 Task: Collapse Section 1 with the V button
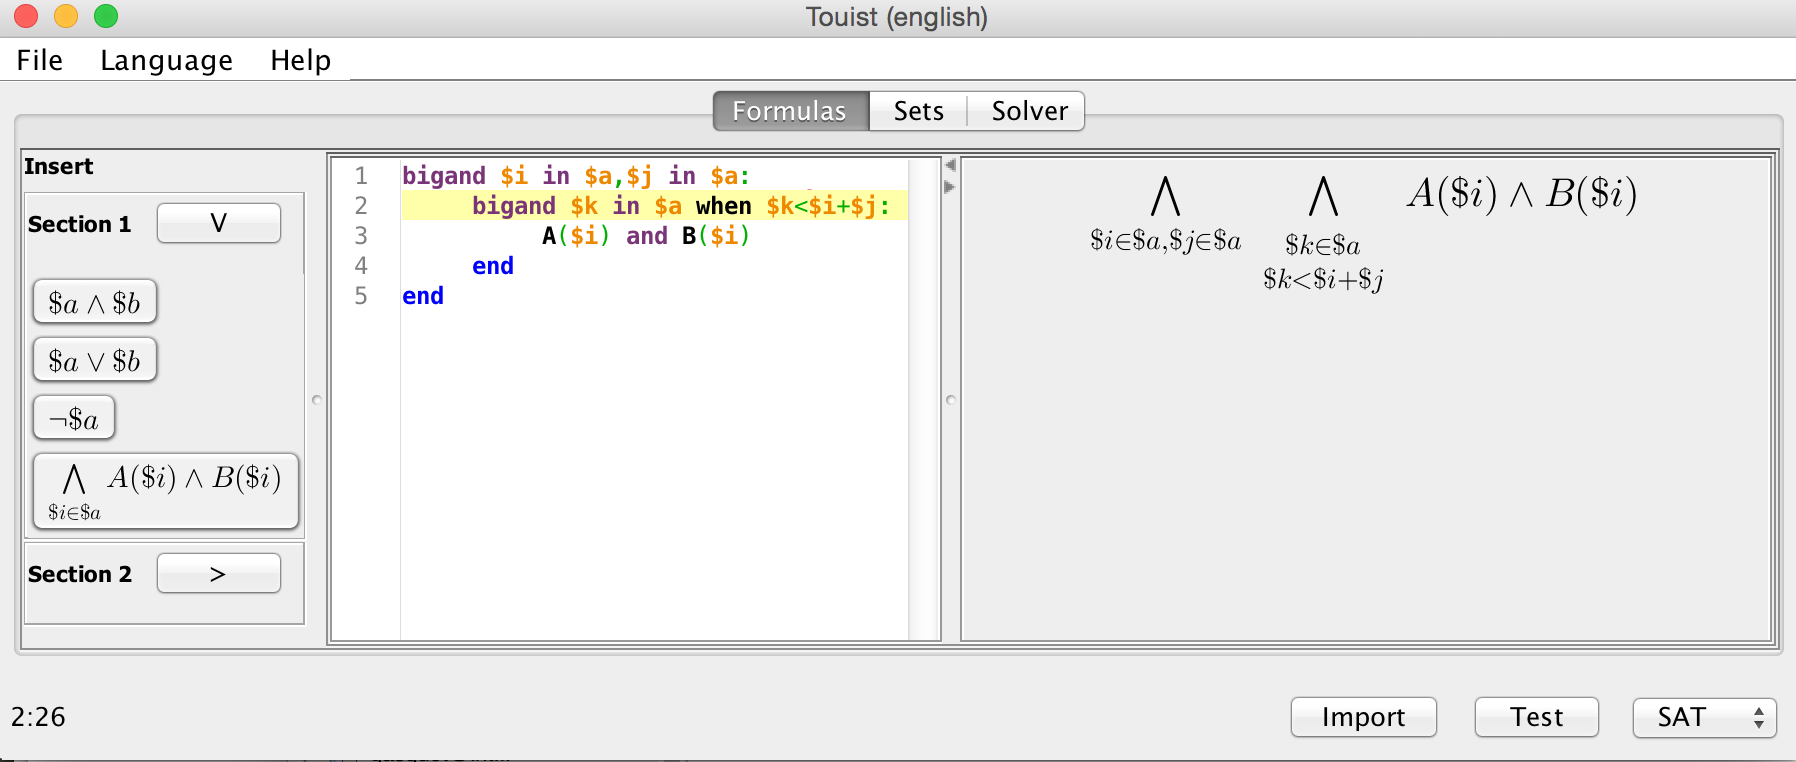tap(218, 223)
